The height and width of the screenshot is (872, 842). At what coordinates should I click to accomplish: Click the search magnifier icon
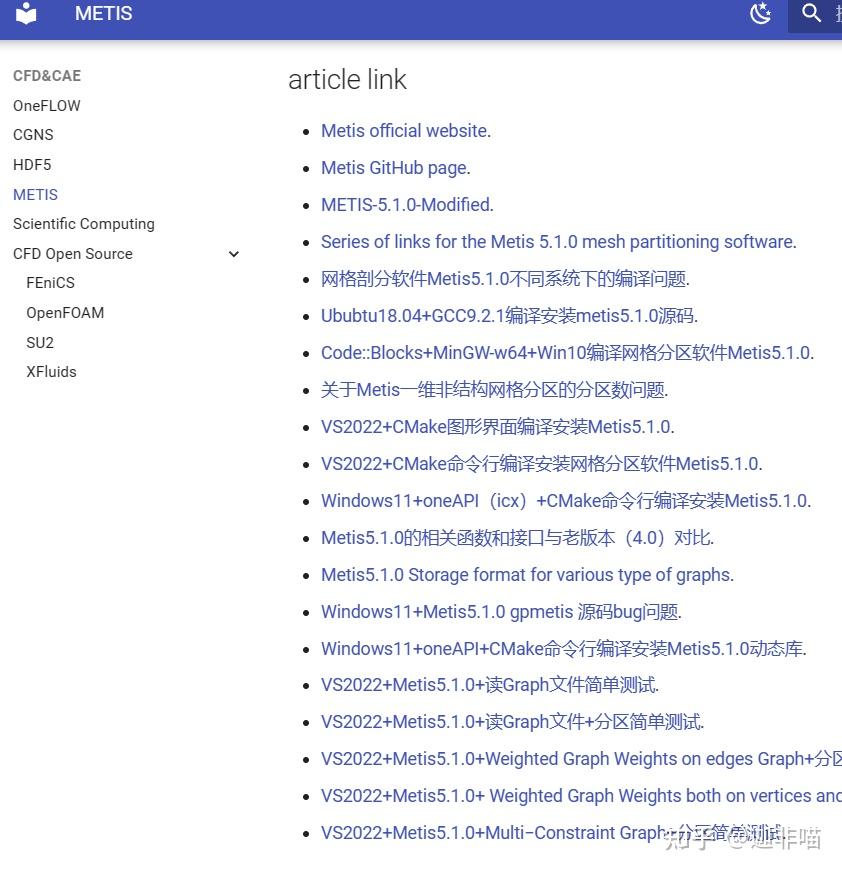tap(812, 14)
